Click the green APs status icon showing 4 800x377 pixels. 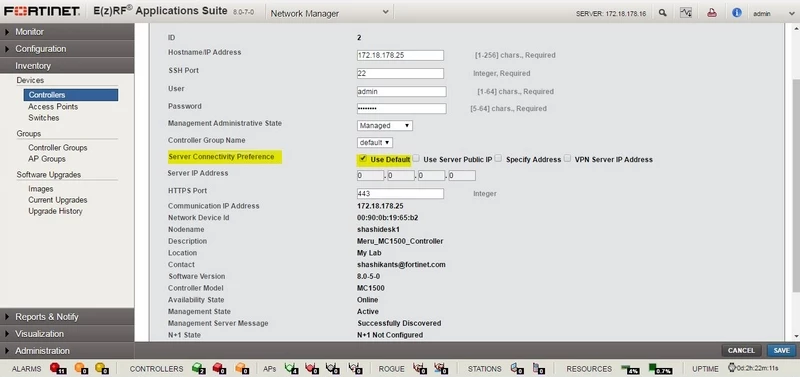tap(292, 368)
